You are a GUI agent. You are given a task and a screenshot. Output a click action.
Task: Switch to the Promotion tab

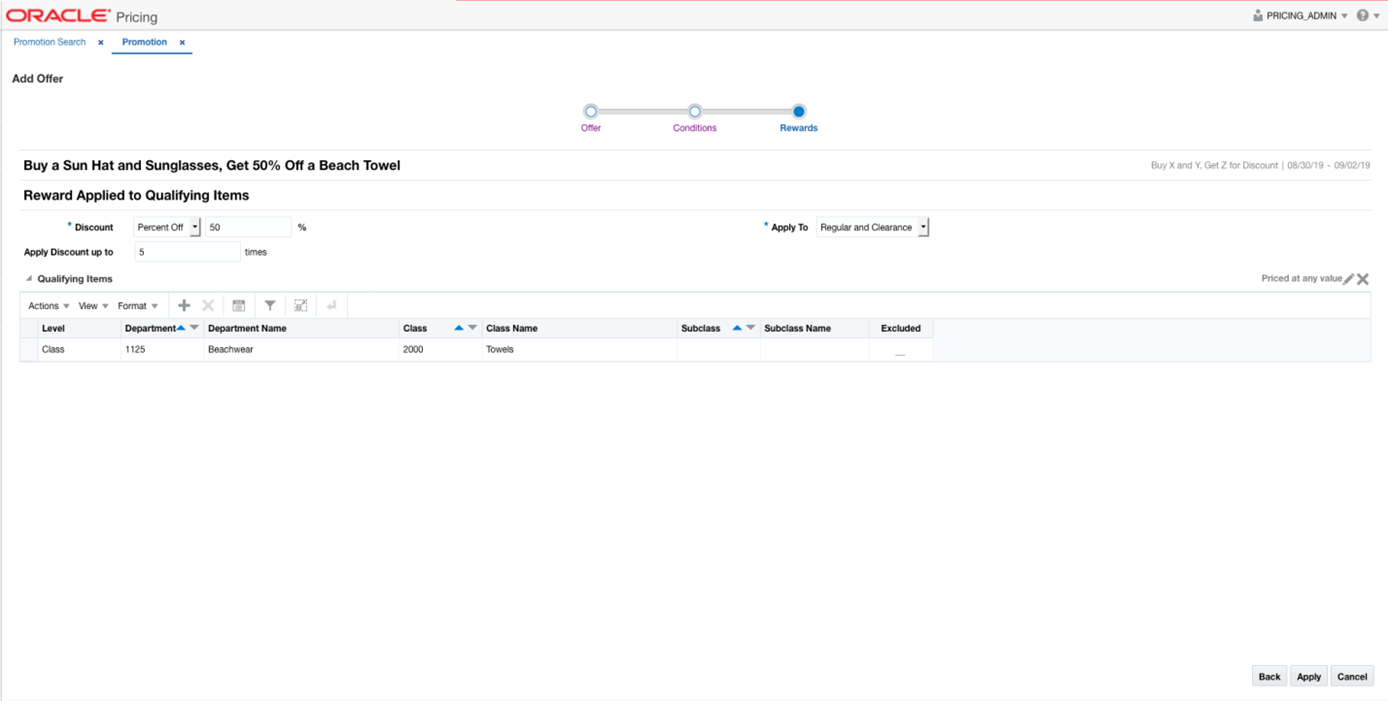coord(145,42)
